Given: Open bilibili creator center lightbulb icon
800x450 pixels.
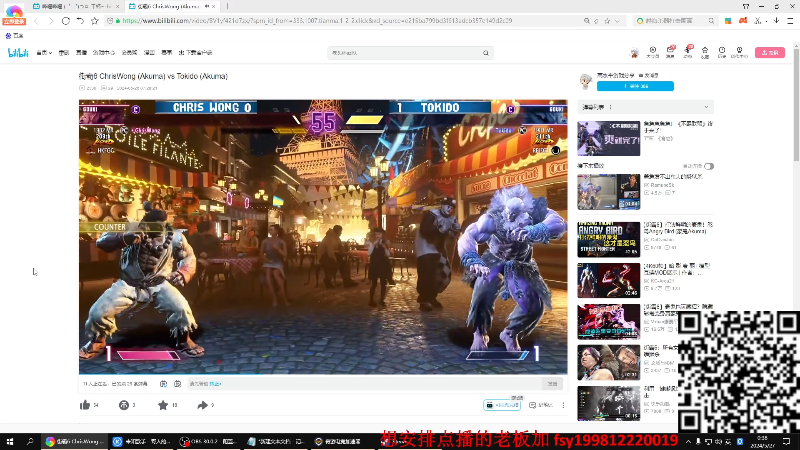Looking at the screenshot, I should click(739, 52).
